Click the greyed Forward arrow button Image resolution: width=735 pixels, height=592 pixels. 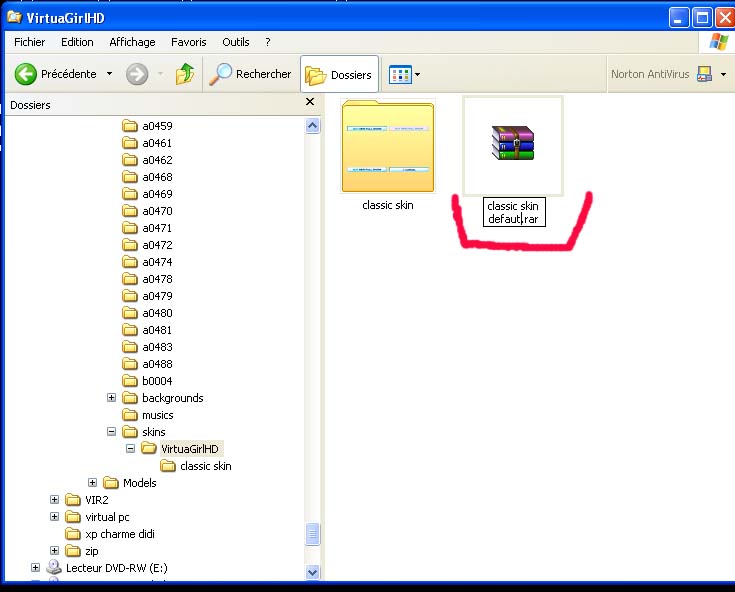(x=137, y=74)
